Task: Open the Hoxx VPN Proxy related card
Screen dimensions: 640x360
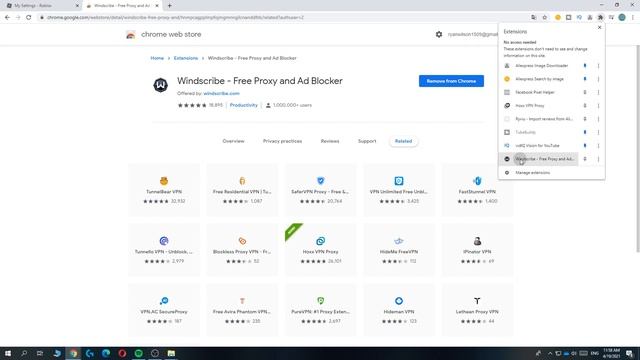Action: point(320,250)
